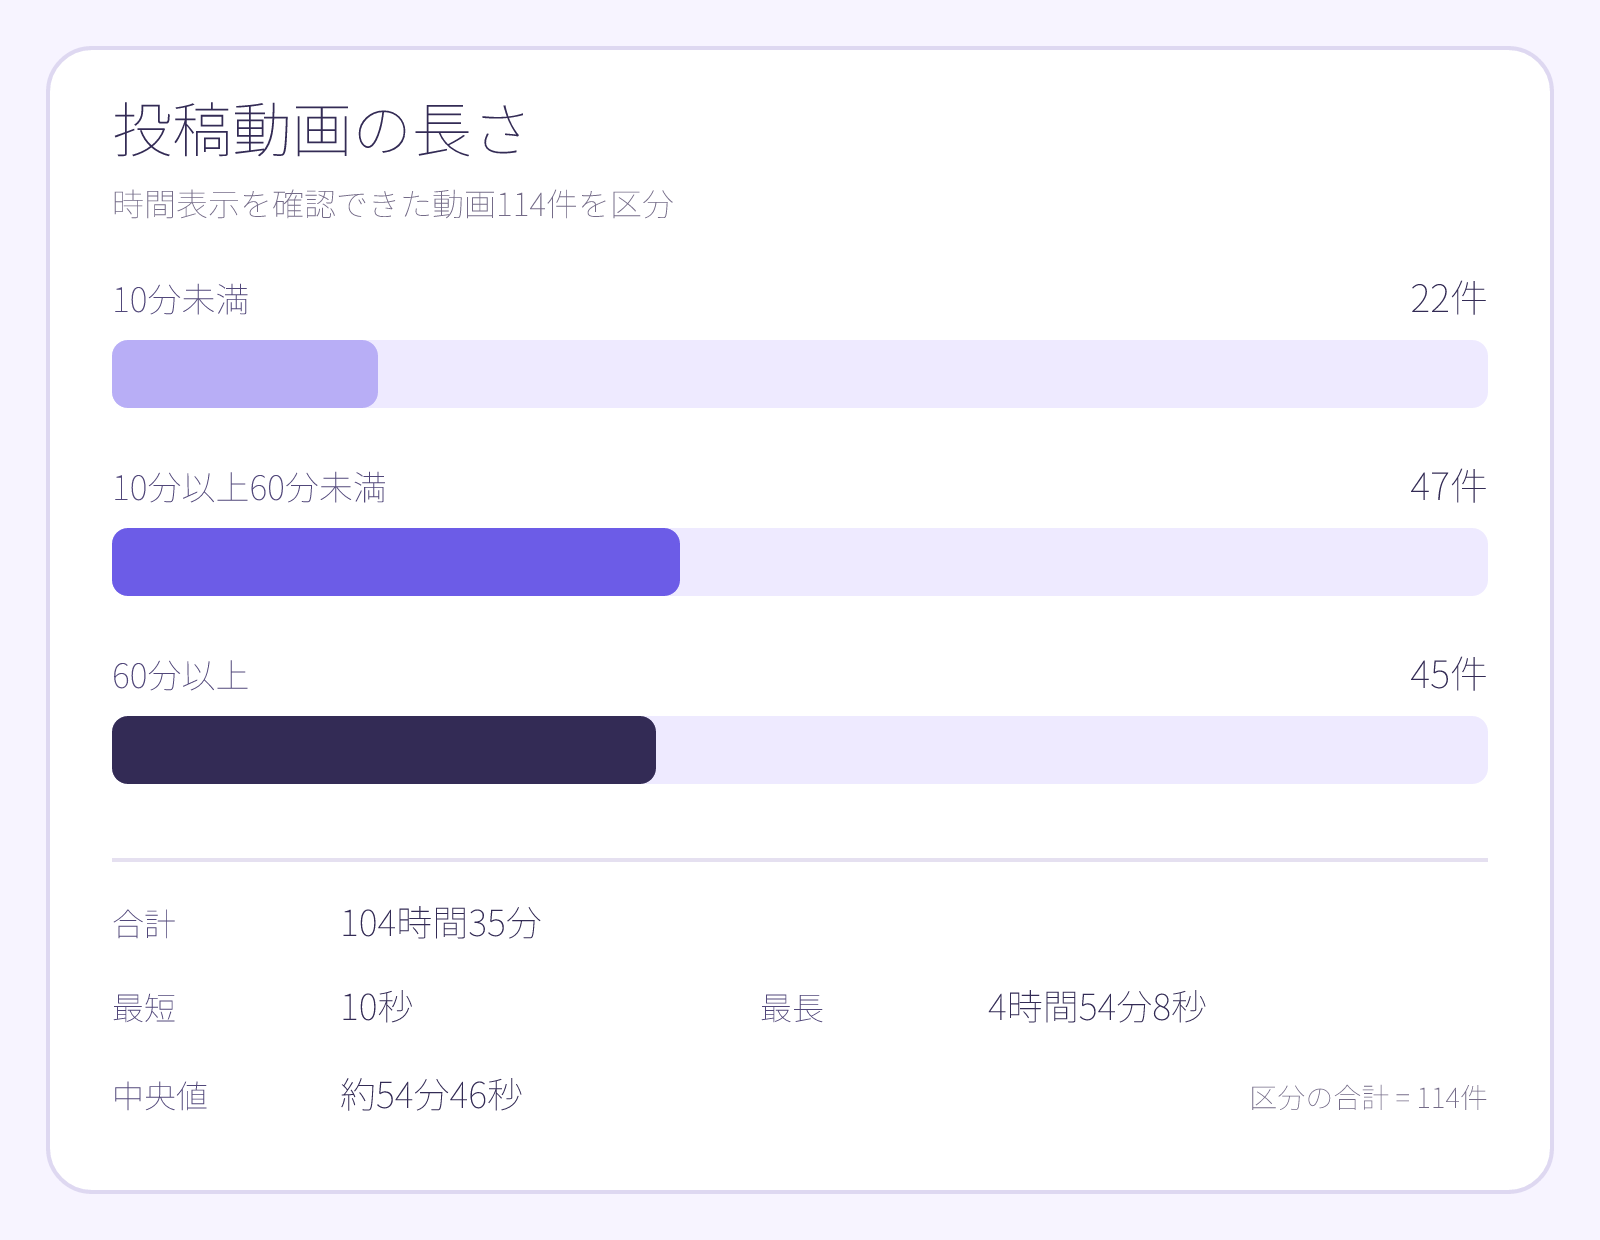Click the 45件 count
Viewport: 1600px width, 1240px height.
(1448, 675)
